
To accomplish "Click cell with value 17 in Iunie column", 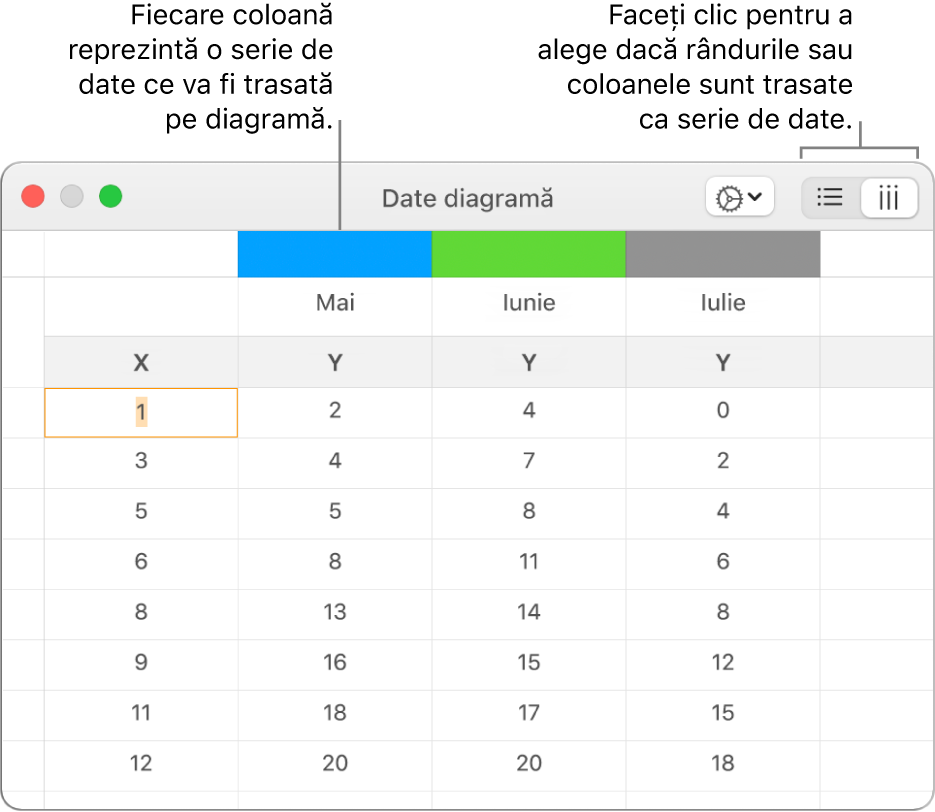I will 528,713.
